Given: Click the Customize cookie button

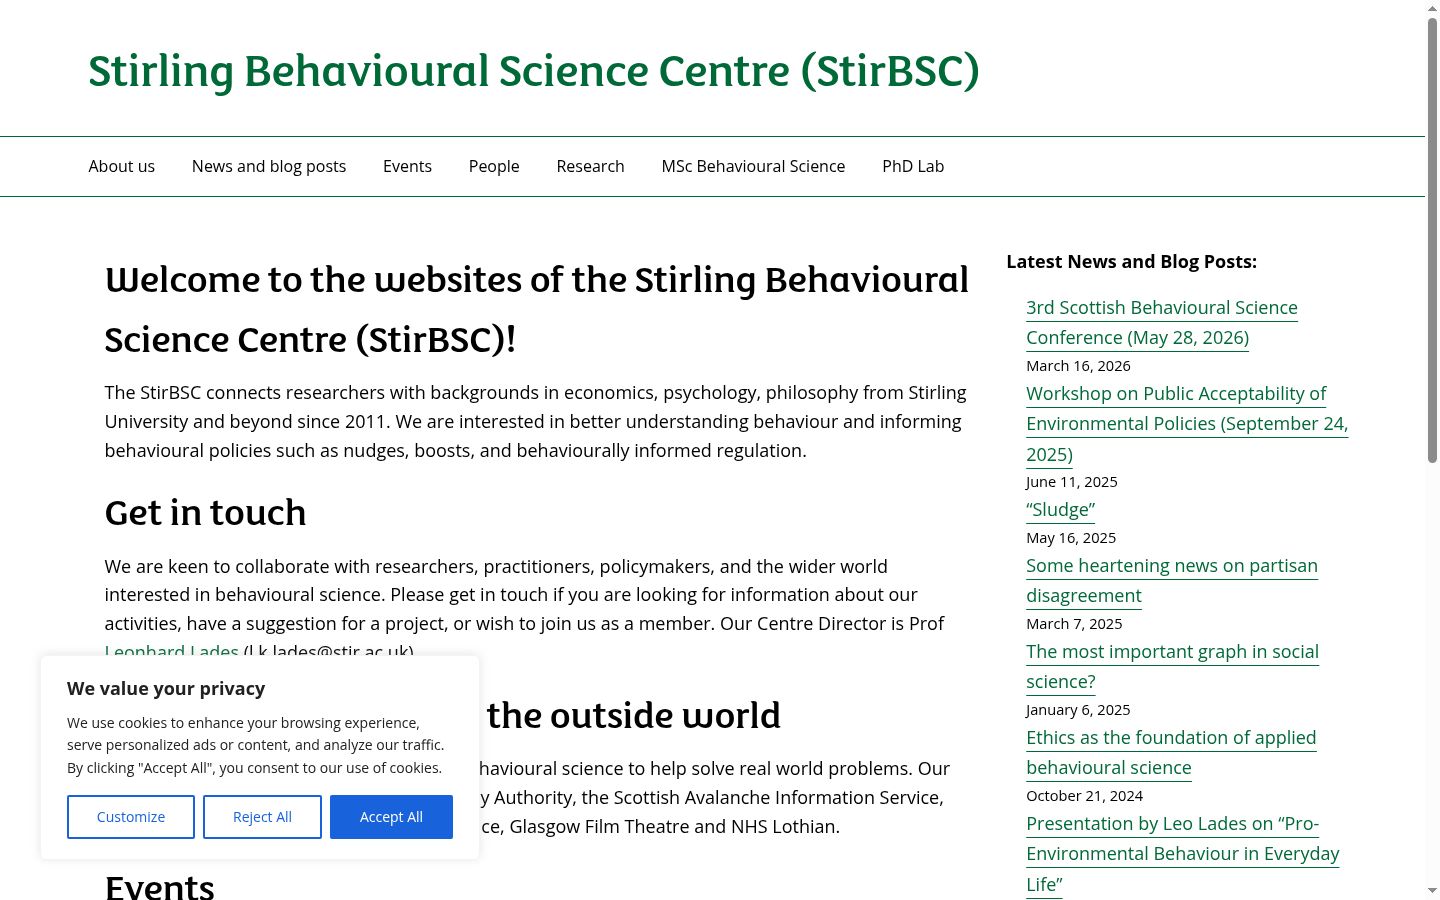Looking at the screenshot, I should click(131, 817).
